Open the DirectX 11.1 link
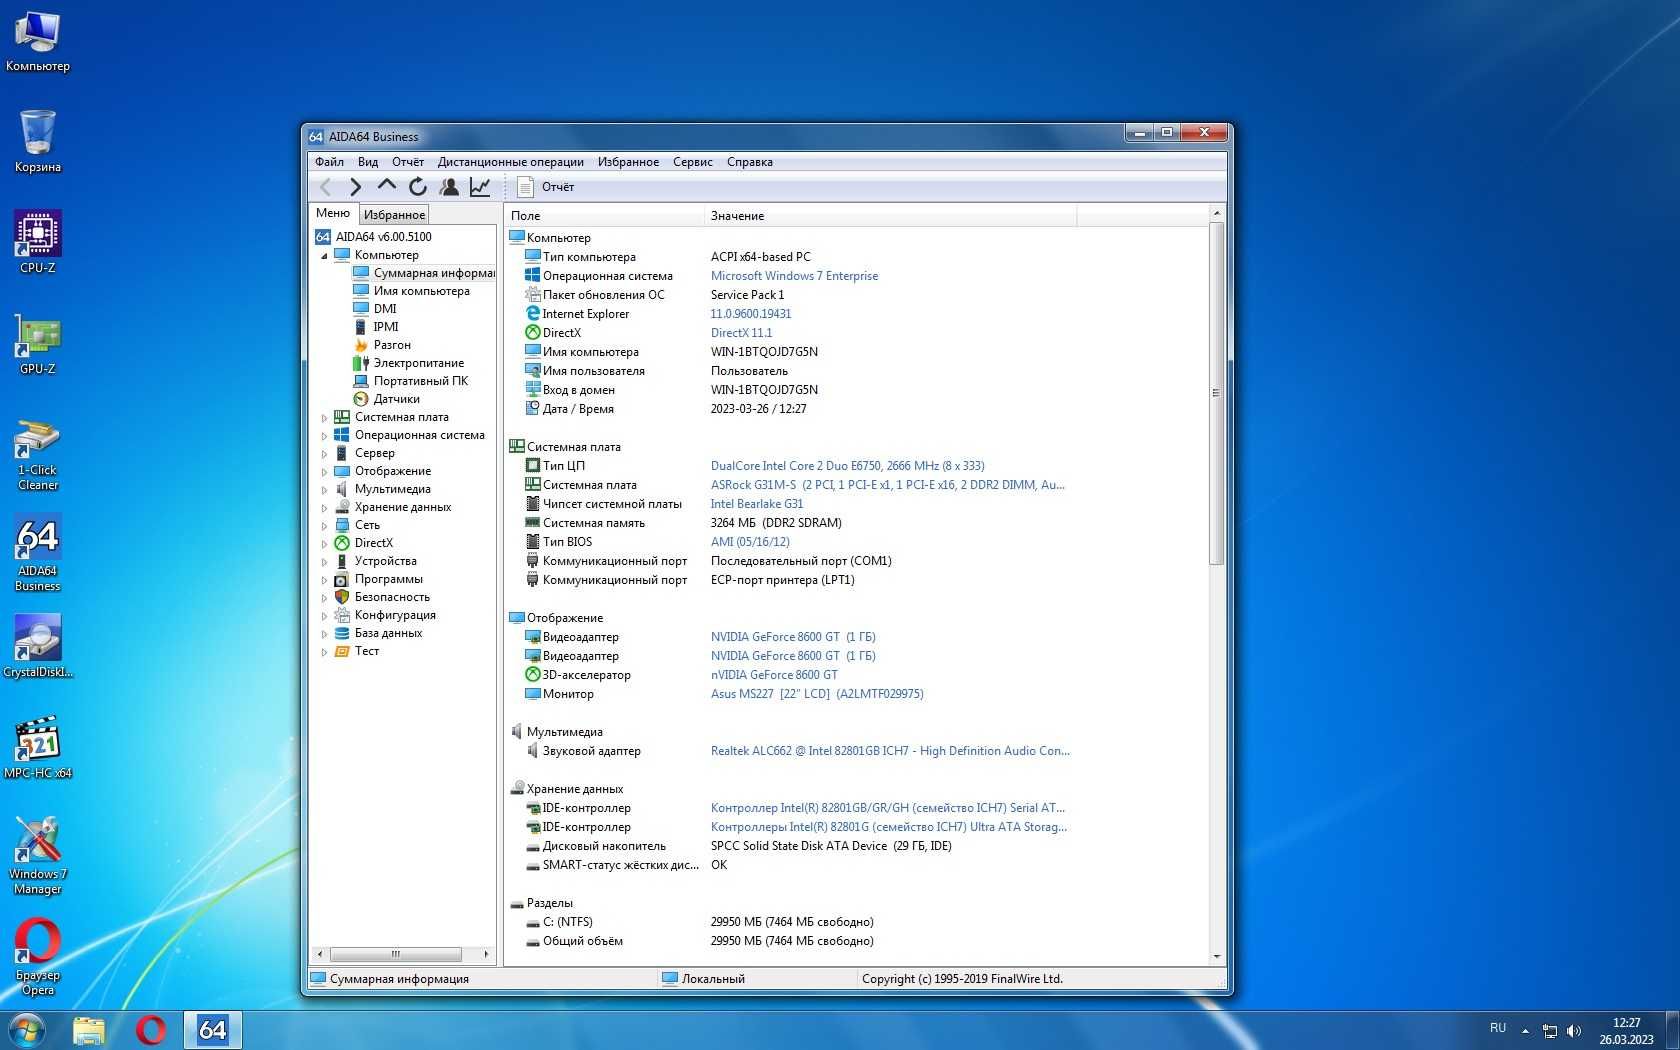 point(741,333)
